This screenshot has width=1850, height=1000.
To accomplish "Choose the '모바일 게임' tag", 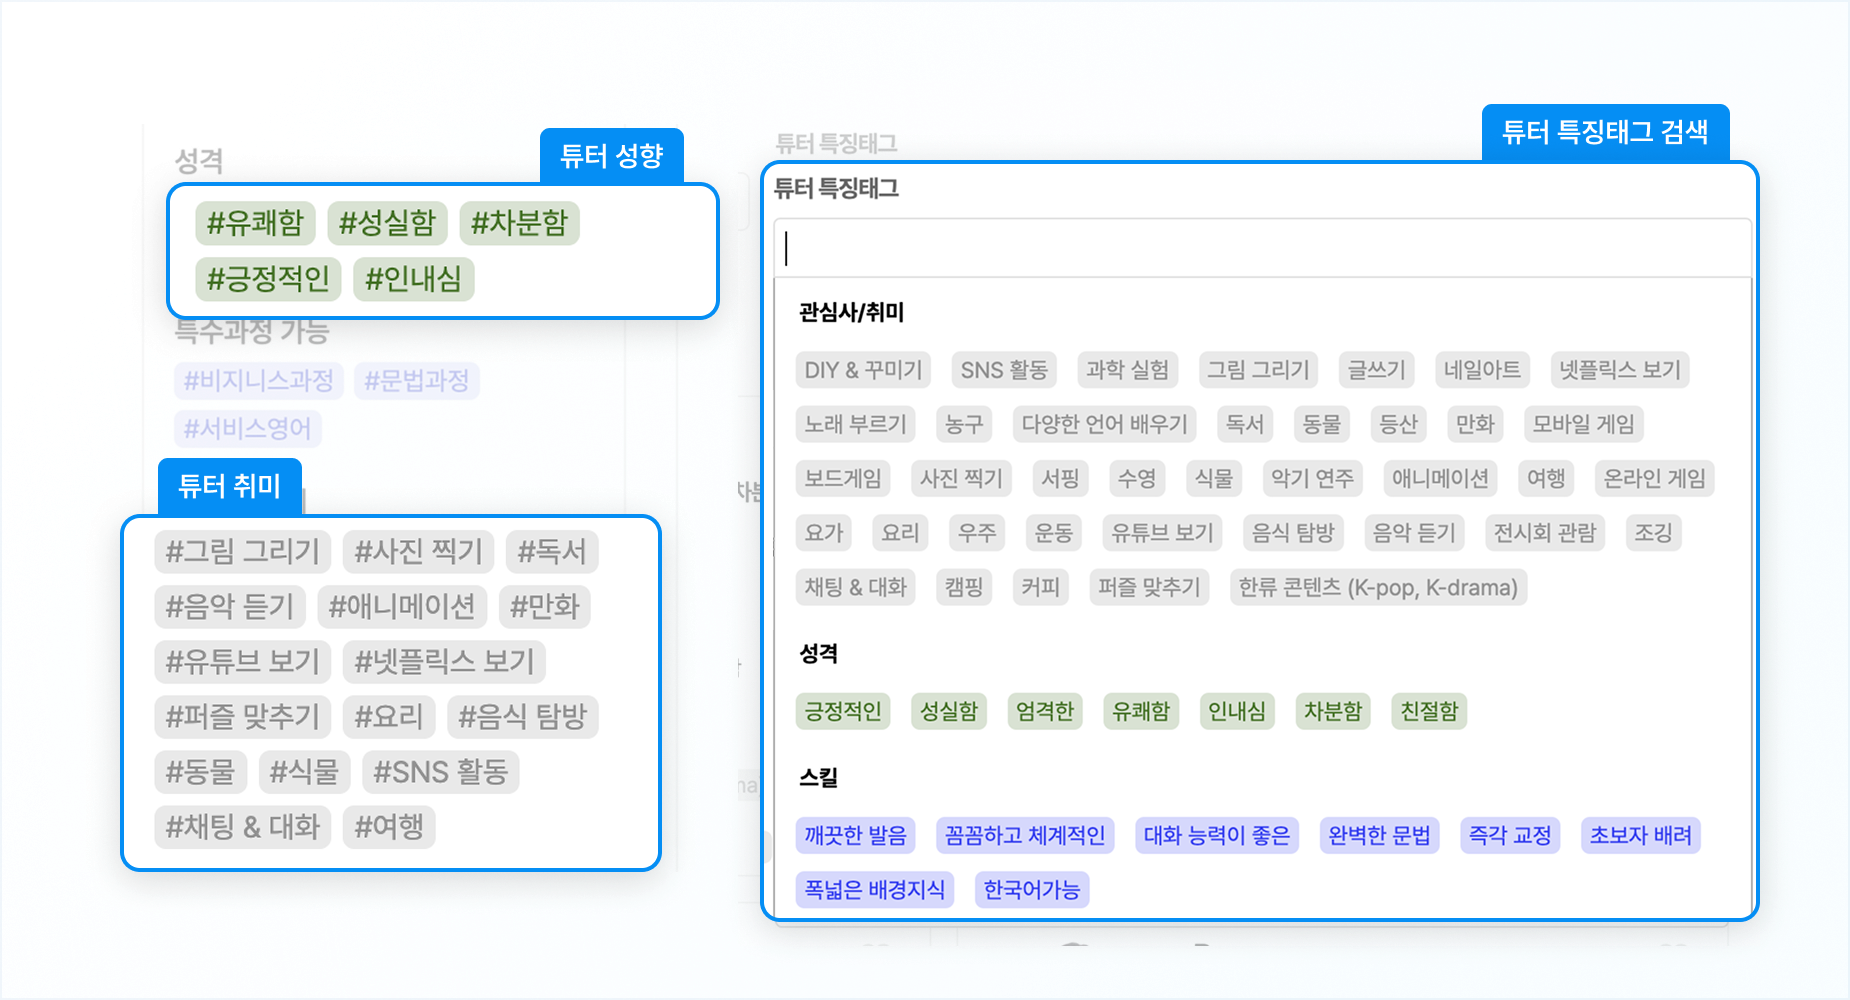I will click(x=1583, y=424).
